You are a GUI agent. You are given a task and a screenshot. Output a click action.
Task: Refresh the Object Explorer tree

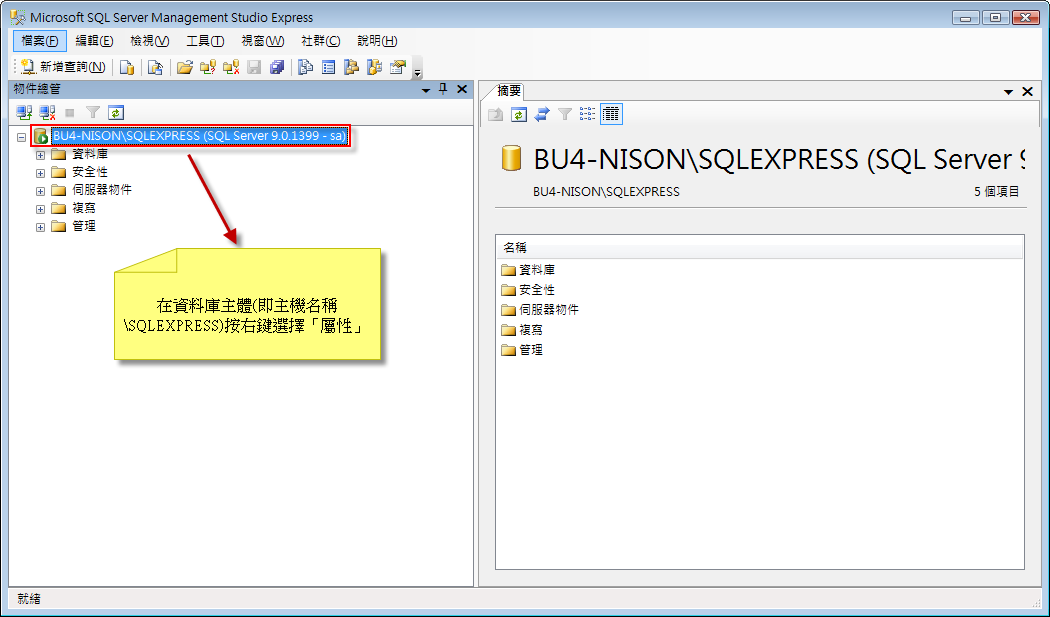(x=115, y=112)
